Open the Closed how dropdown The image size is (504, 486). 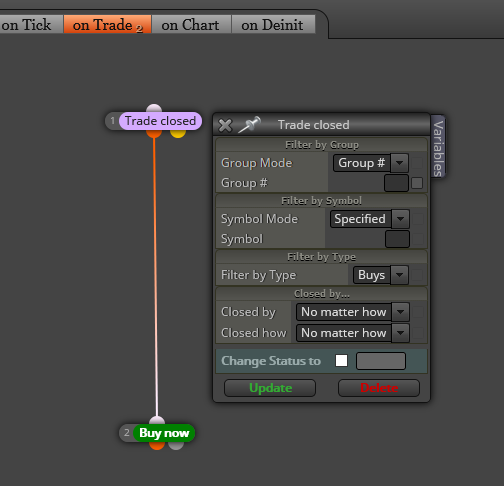(353, 333)
